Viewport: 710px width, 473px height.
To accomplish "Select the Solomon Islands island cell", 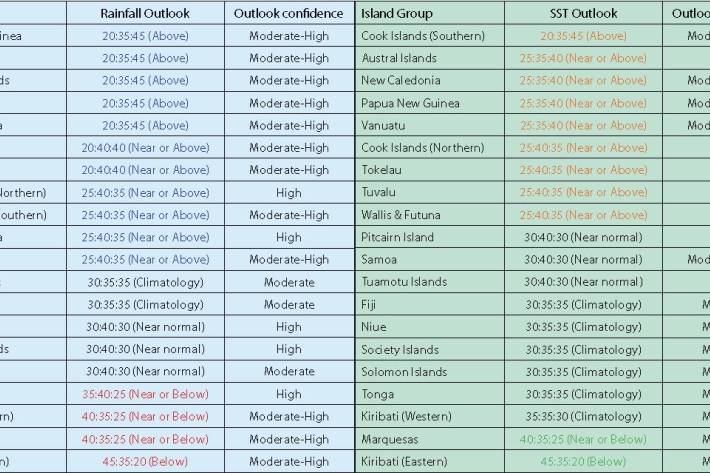I will point(404,372).
